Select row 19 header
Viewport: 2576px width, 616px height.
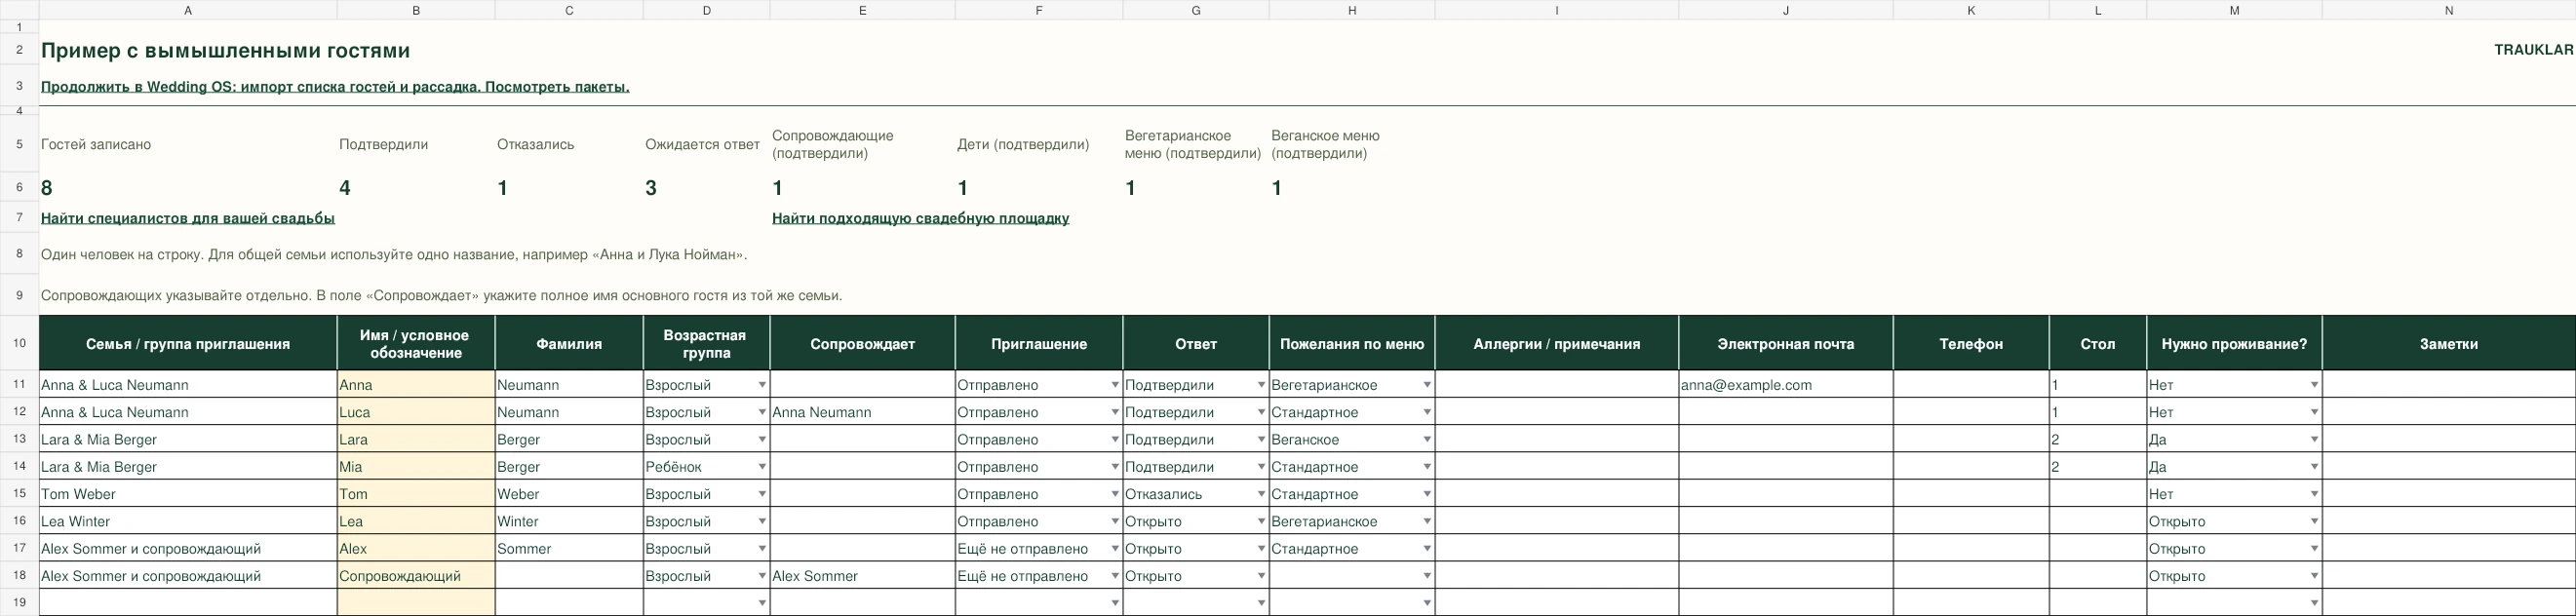click(19, 603)
